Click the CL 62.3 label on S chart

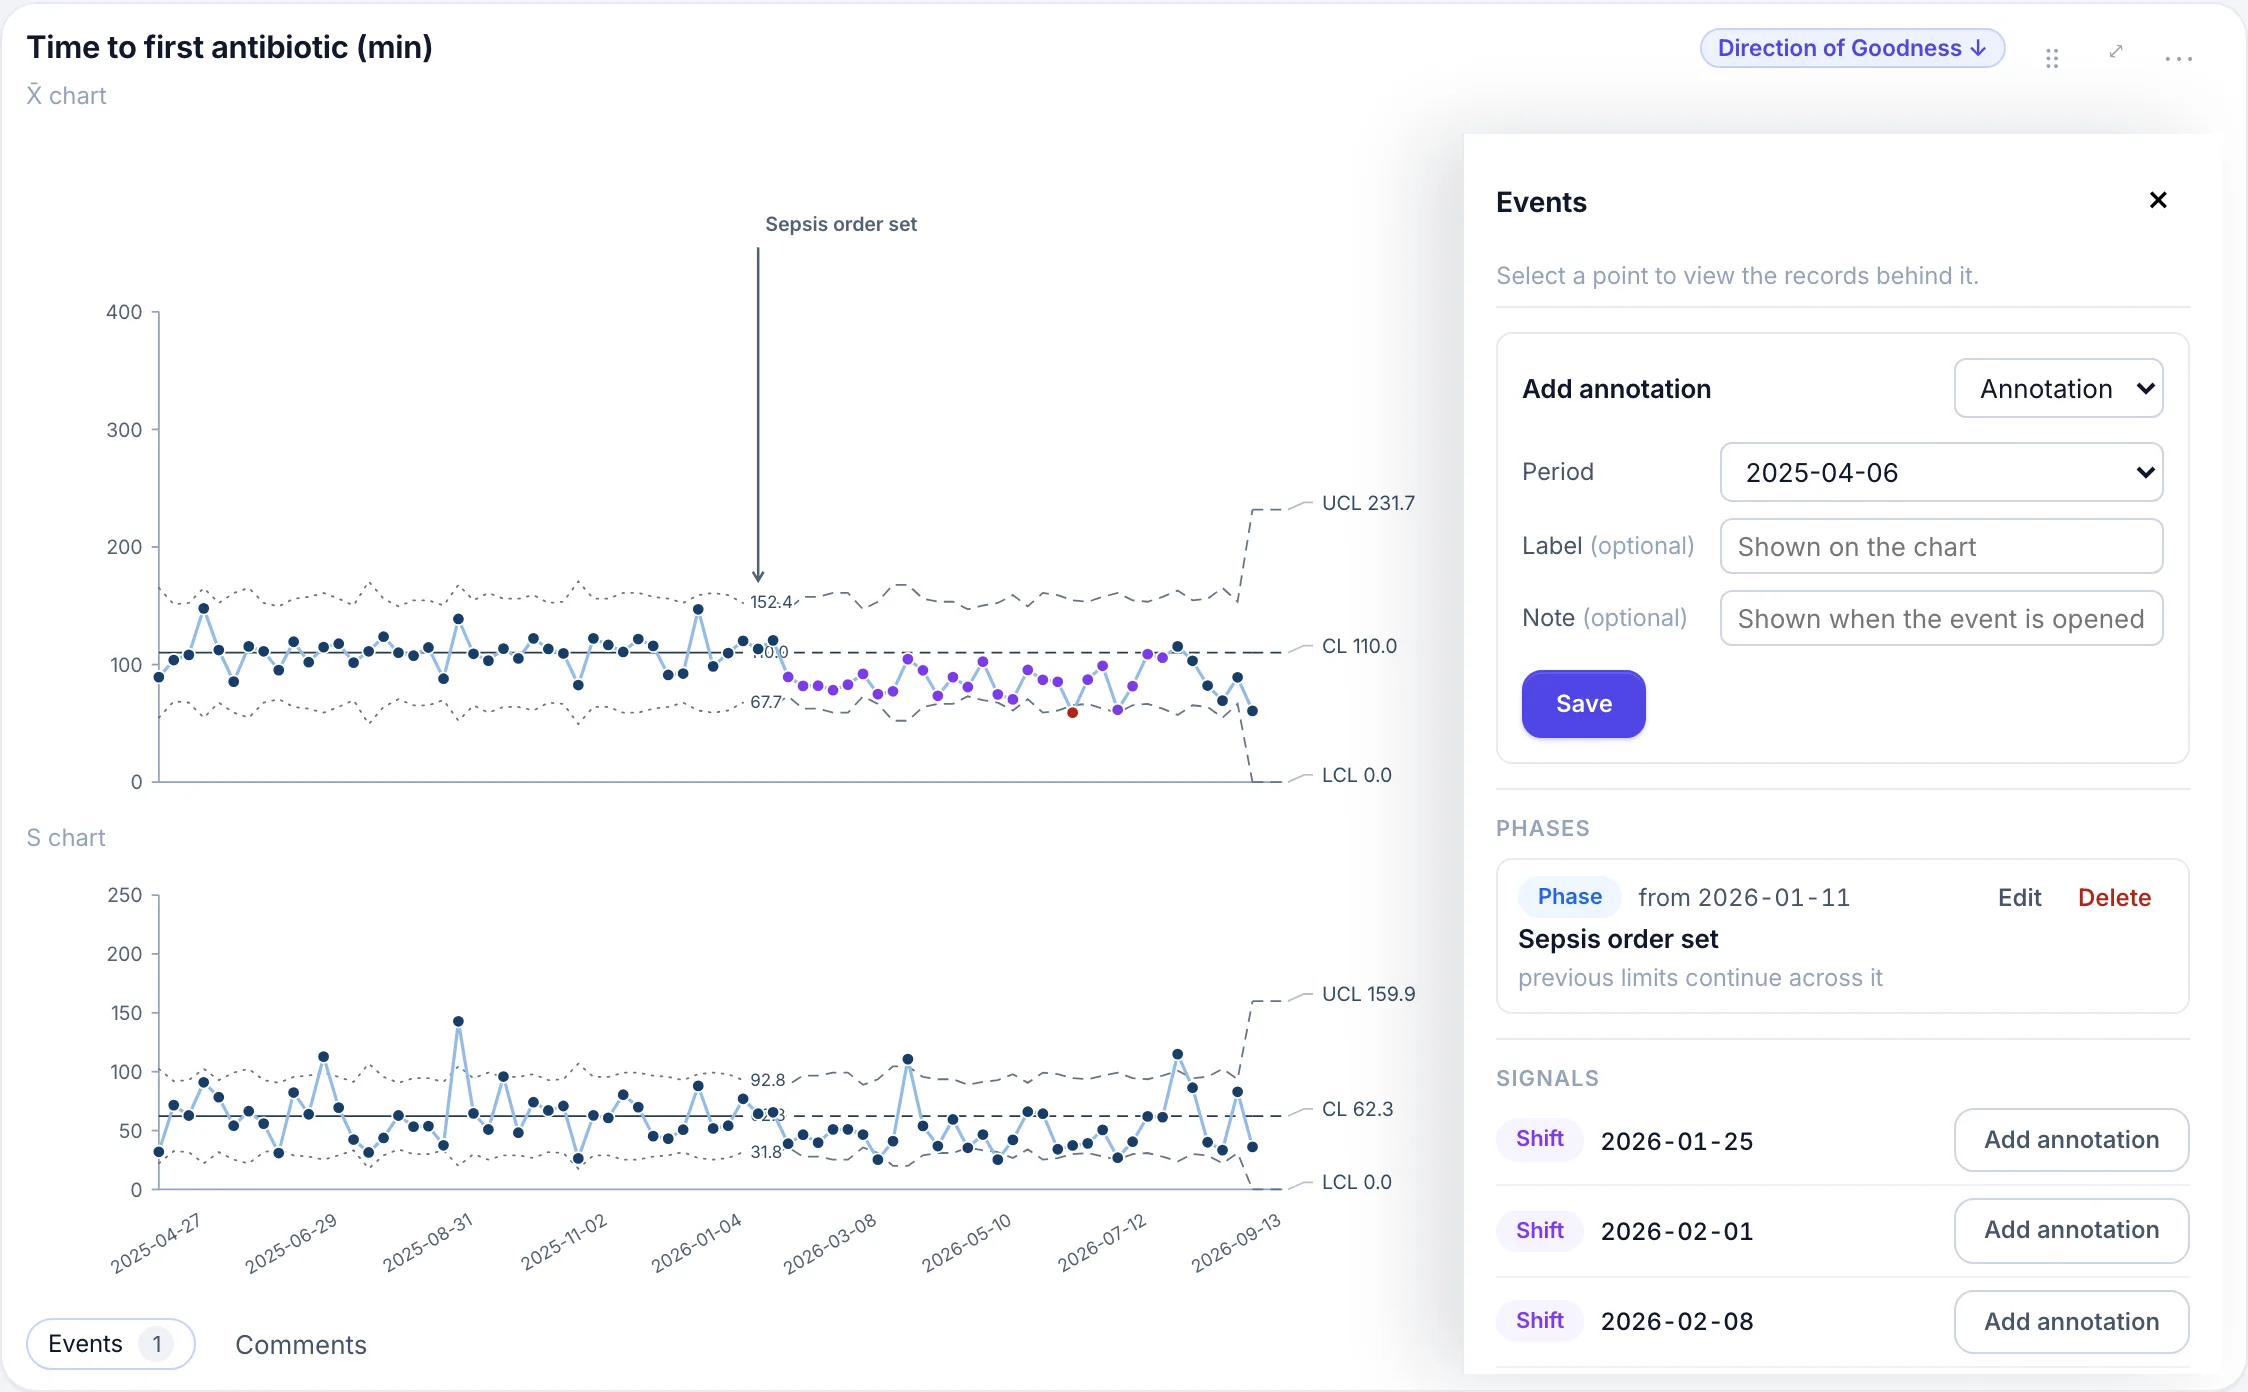pyautogui.click(x=1357, y=1109)
